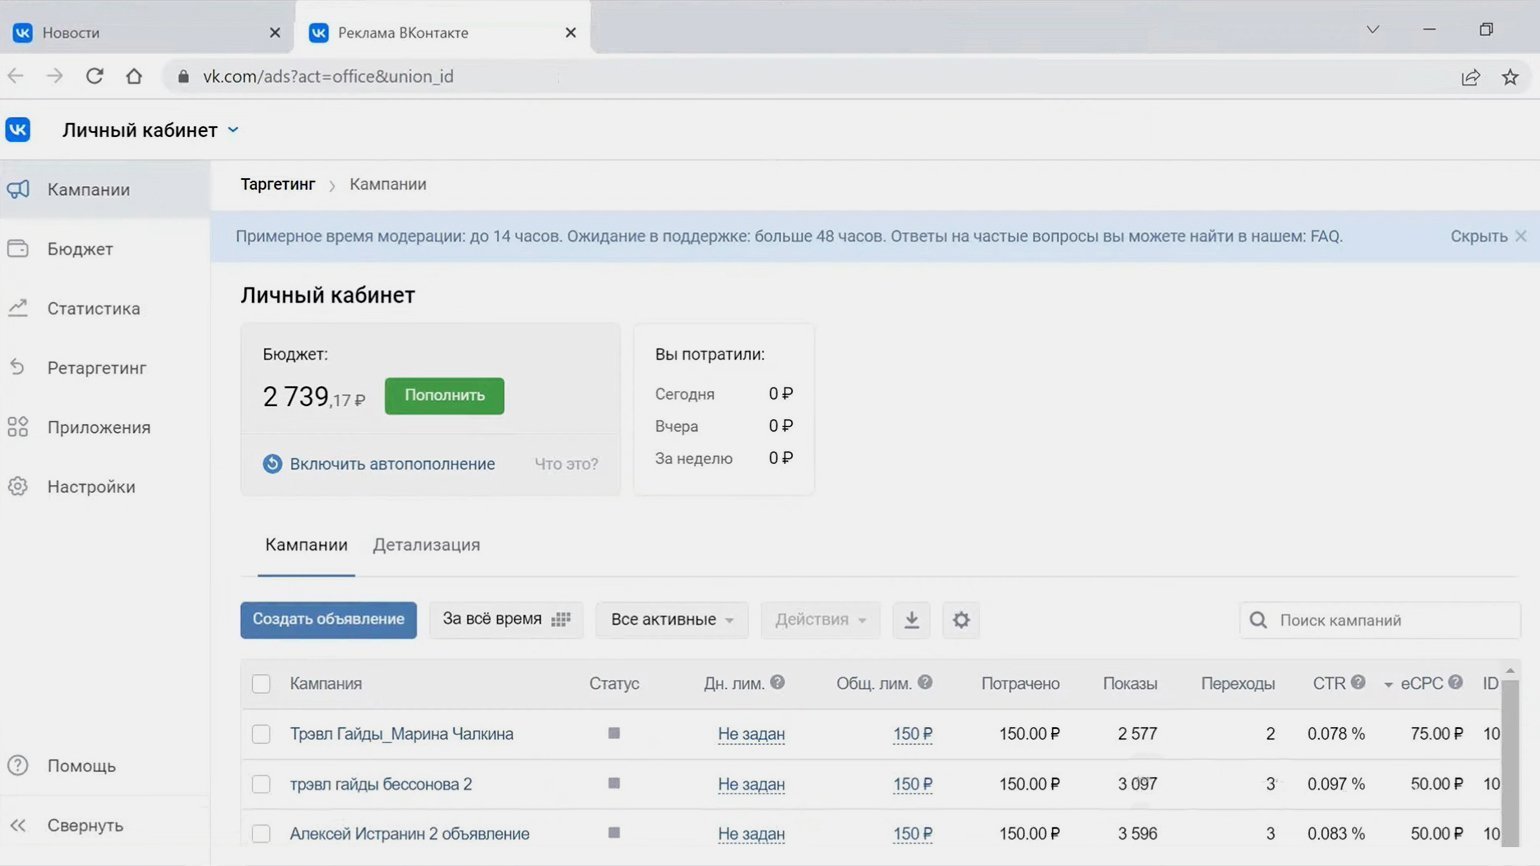Open campaign Трэвл Гайды_Марина Чалкина
This screenshot has width=1540, height=866.
pyautogui.click(x=401, y=734)
